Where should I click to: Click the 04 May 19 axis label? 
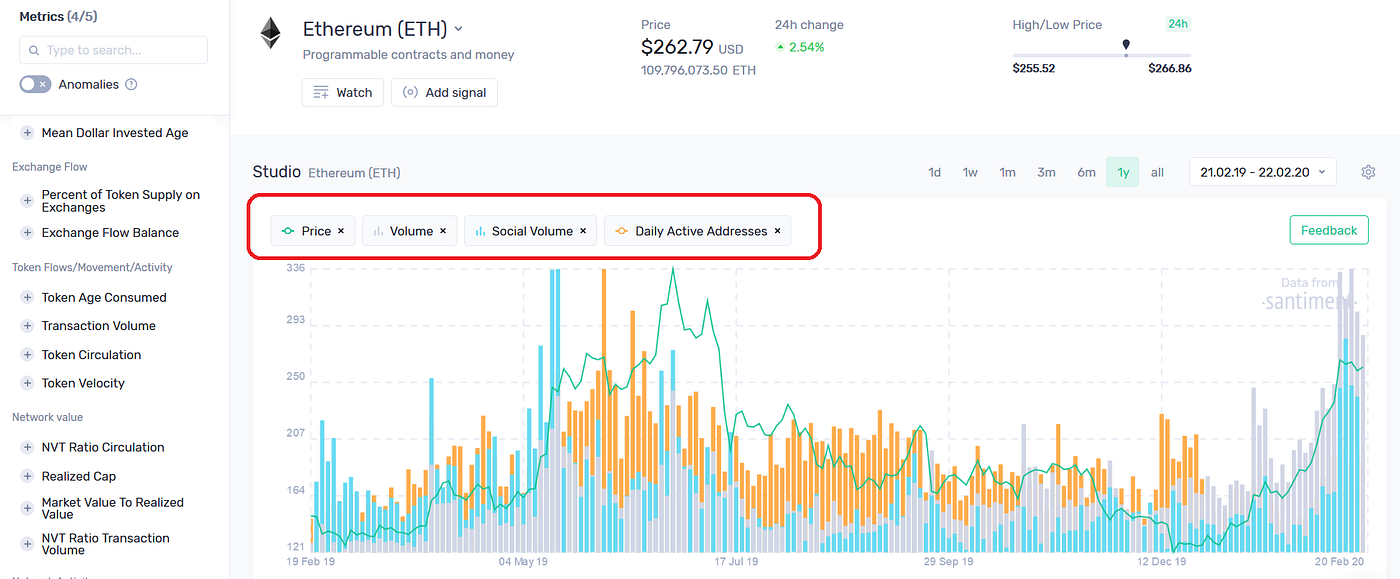click(x=523, y=562)
